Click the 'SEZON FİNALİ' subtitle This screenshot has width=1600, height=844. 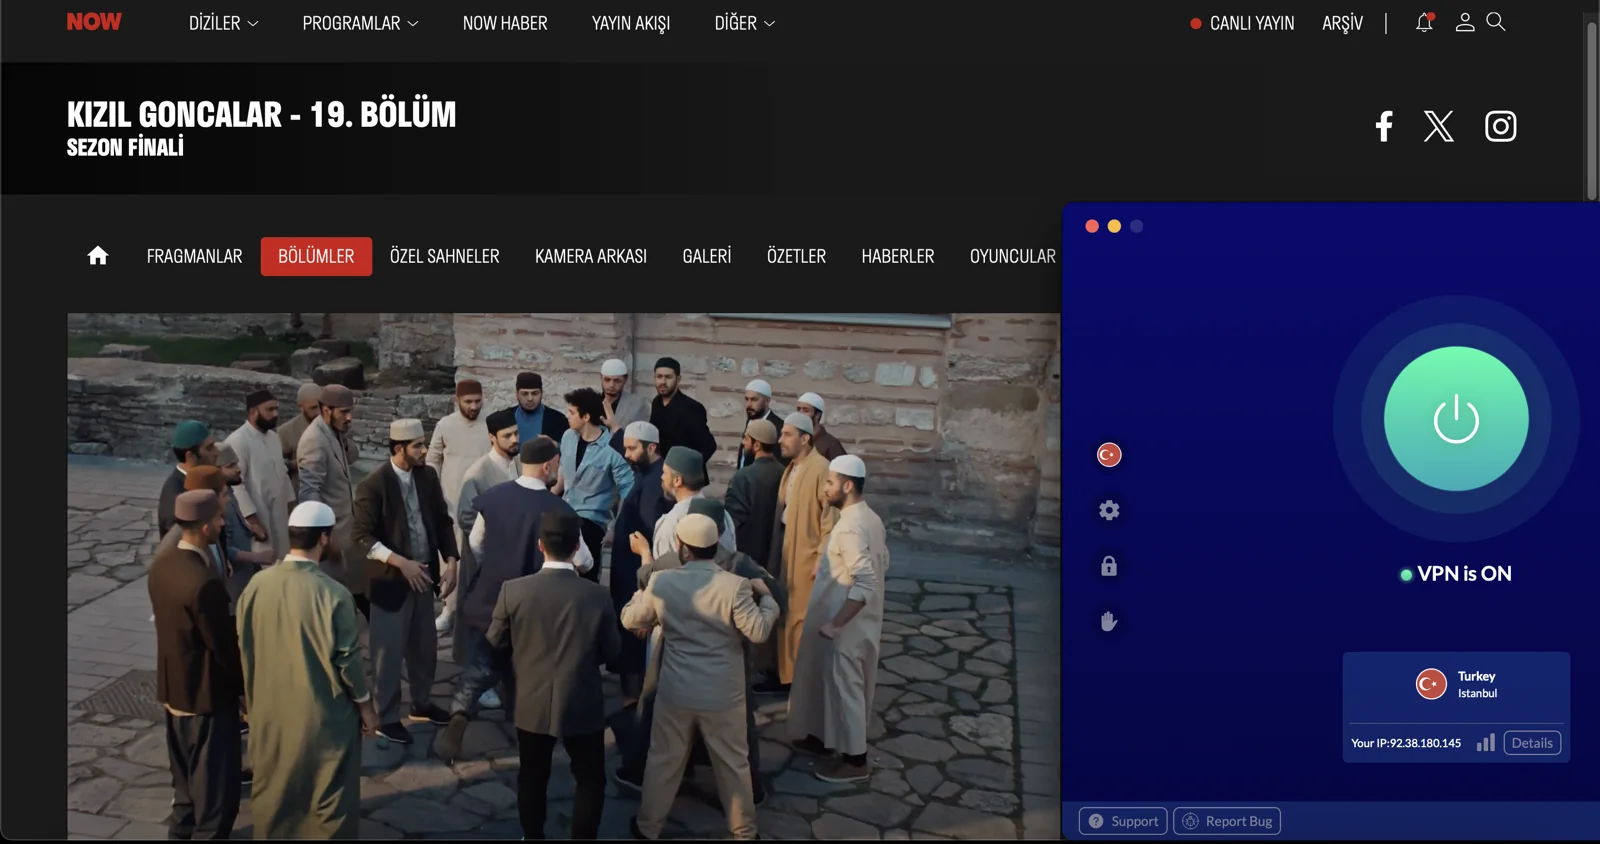point(125,147)
